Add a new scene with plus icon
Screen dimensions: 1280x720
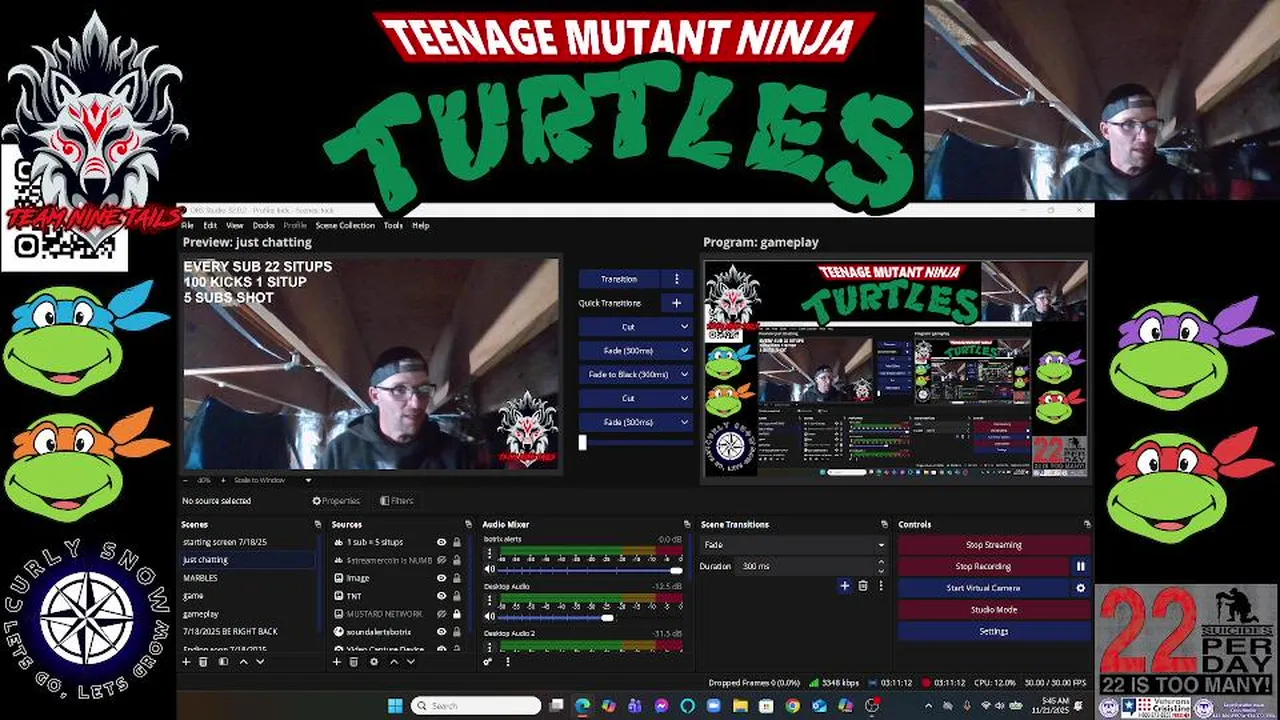(x=186, y=662)
